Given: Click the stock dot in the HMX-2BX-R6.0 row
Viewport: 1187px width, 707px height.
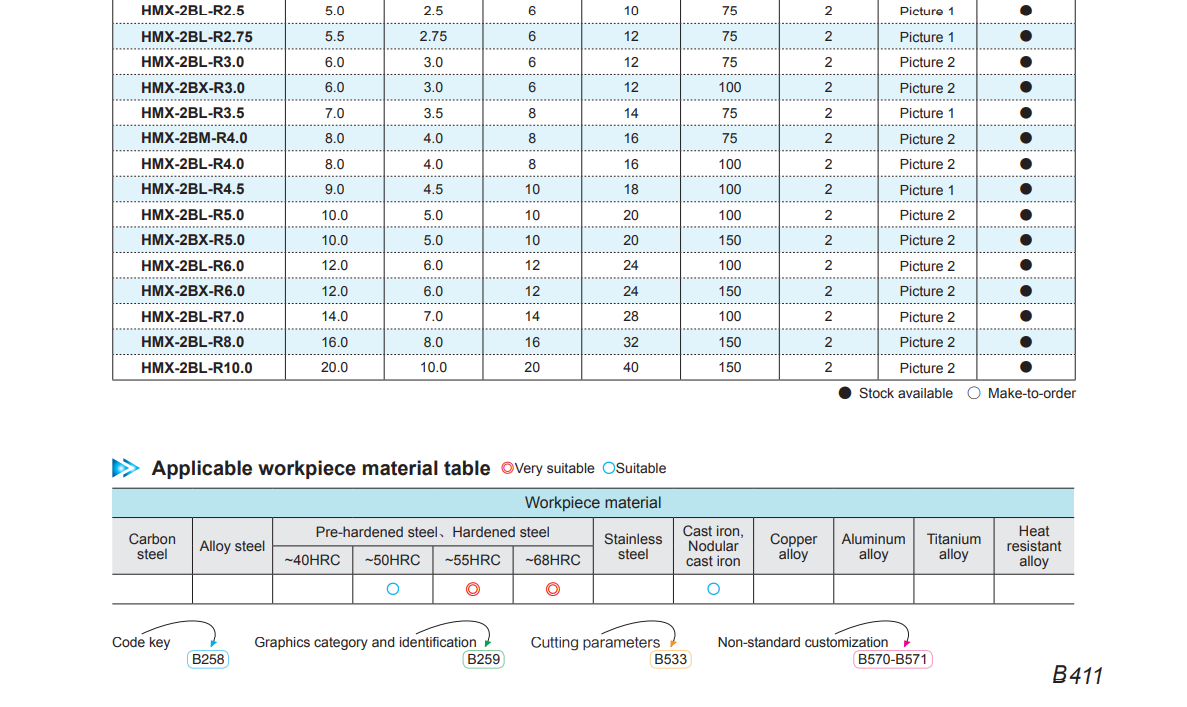Looking at the screenshot, I should tap(1025, 291).
